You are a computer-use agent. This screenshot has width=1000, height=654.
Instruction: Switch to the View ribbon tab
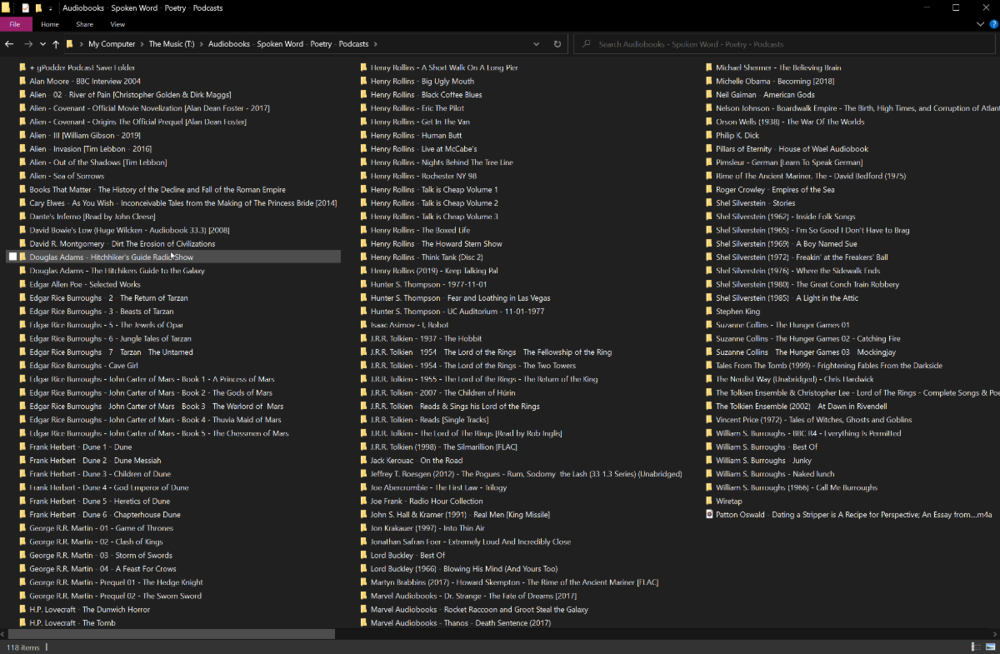coord(117,24)
